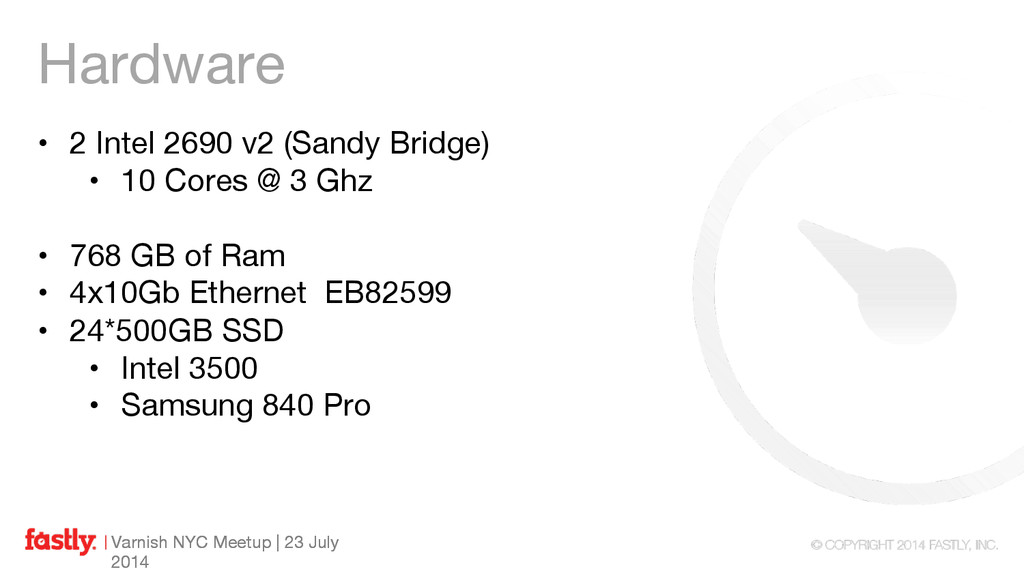
Task: Click the Hardware slide title
Action: click(161, 64)
